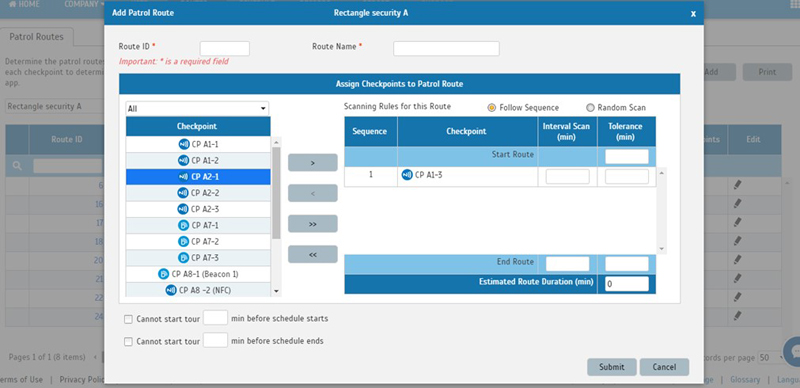Cancel adding the patrol route
800x388 pixels.
point(664,367)
